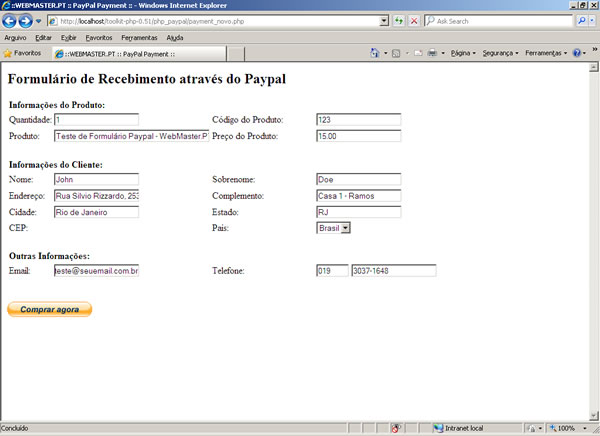Viewport: 600px width, 436px height.
Task: Click the Código do Produto field
Action: (359, 119)
